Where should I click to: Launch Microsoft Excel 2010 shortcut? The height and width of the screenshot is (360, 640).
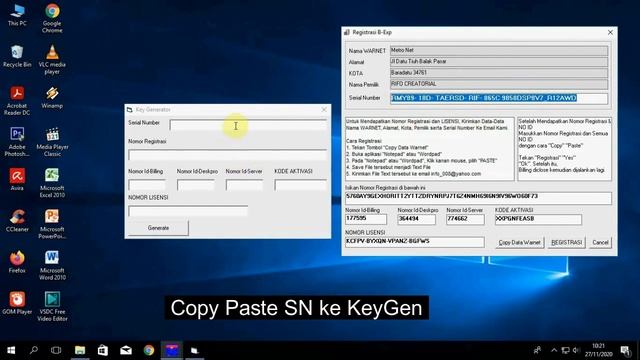point(52,183)
